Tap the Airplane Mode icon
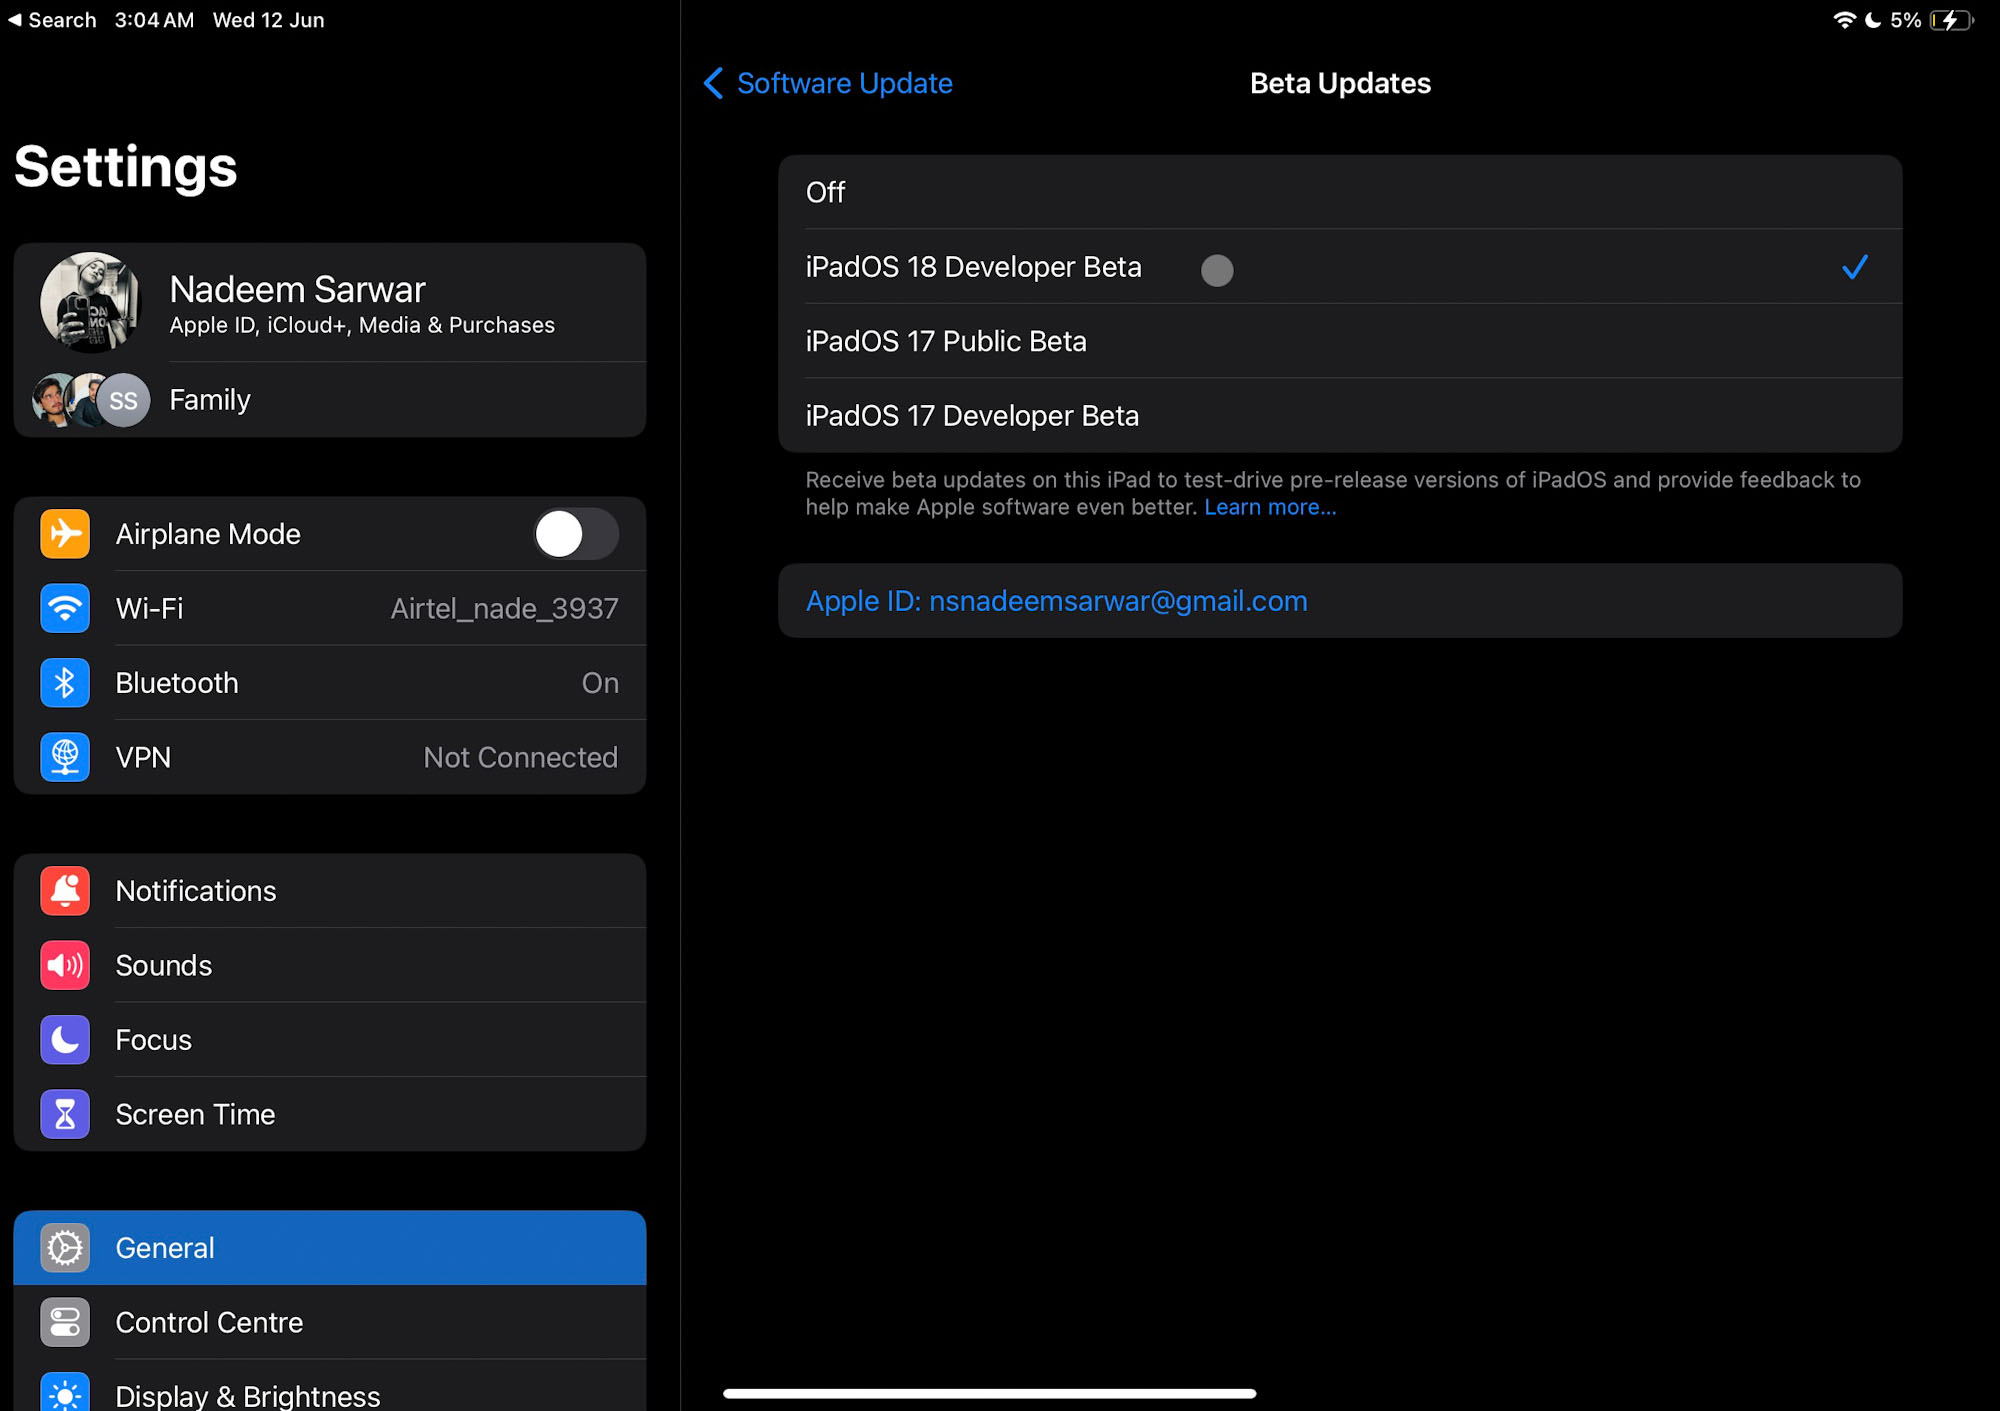Viewport: 2000px width, 1411px height. click(64, 533)
